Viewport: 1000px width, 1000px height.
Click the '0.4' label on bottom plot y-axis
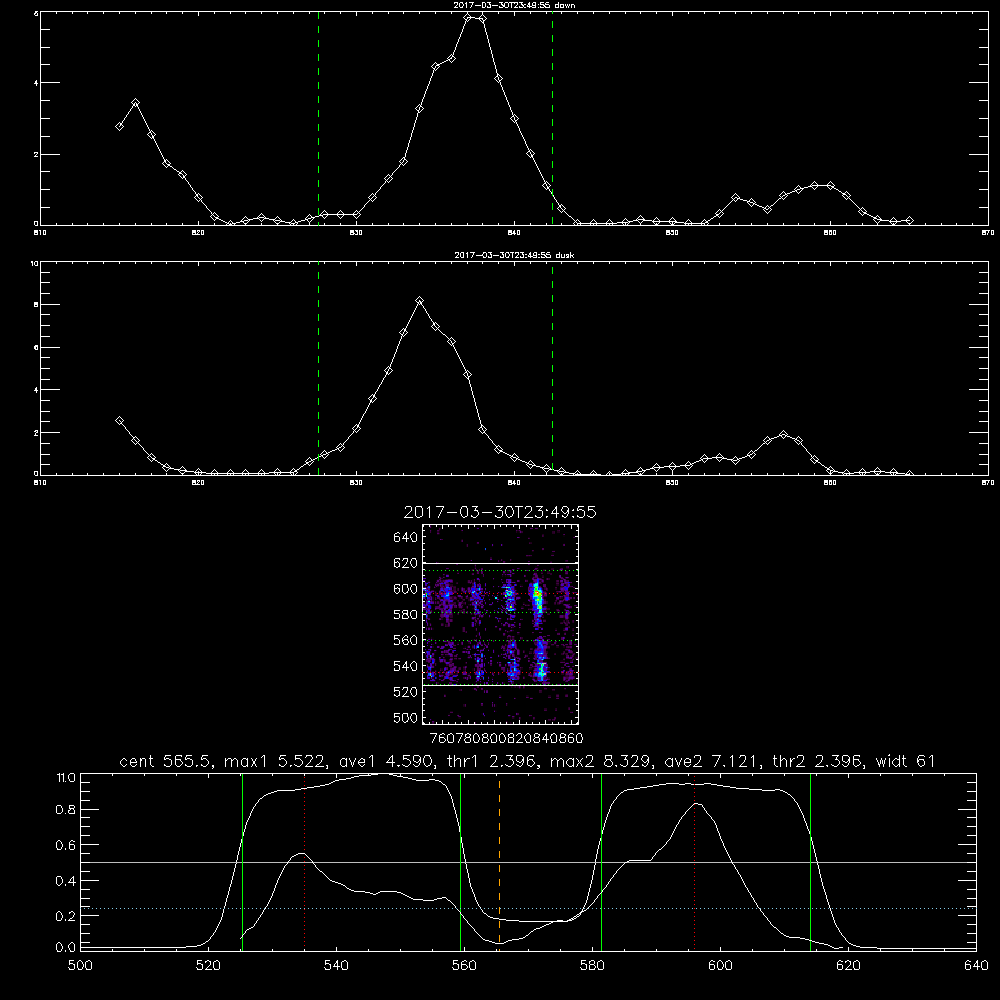[66, 881]
